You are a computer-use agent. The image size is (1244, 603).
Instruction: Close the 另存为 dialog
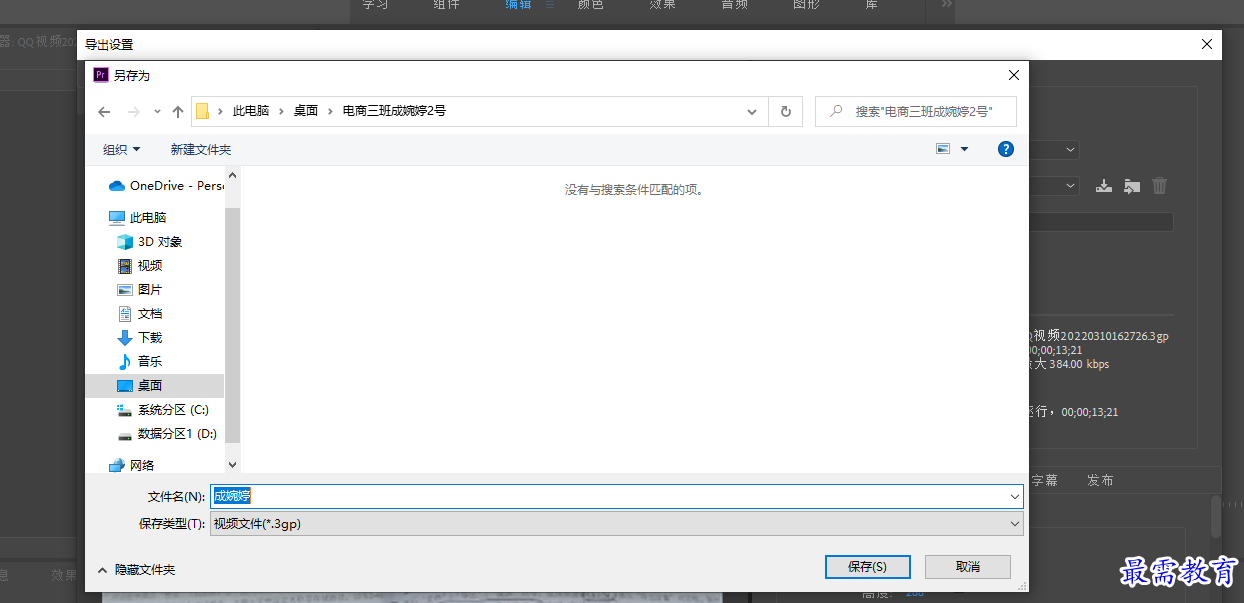coord(1013,75)
